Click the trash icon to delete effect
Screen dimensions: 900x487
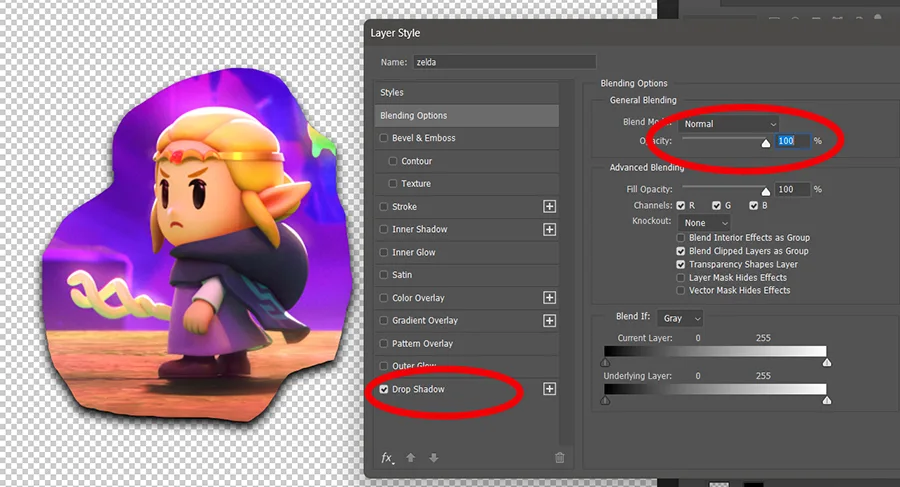tap(559, 458)
